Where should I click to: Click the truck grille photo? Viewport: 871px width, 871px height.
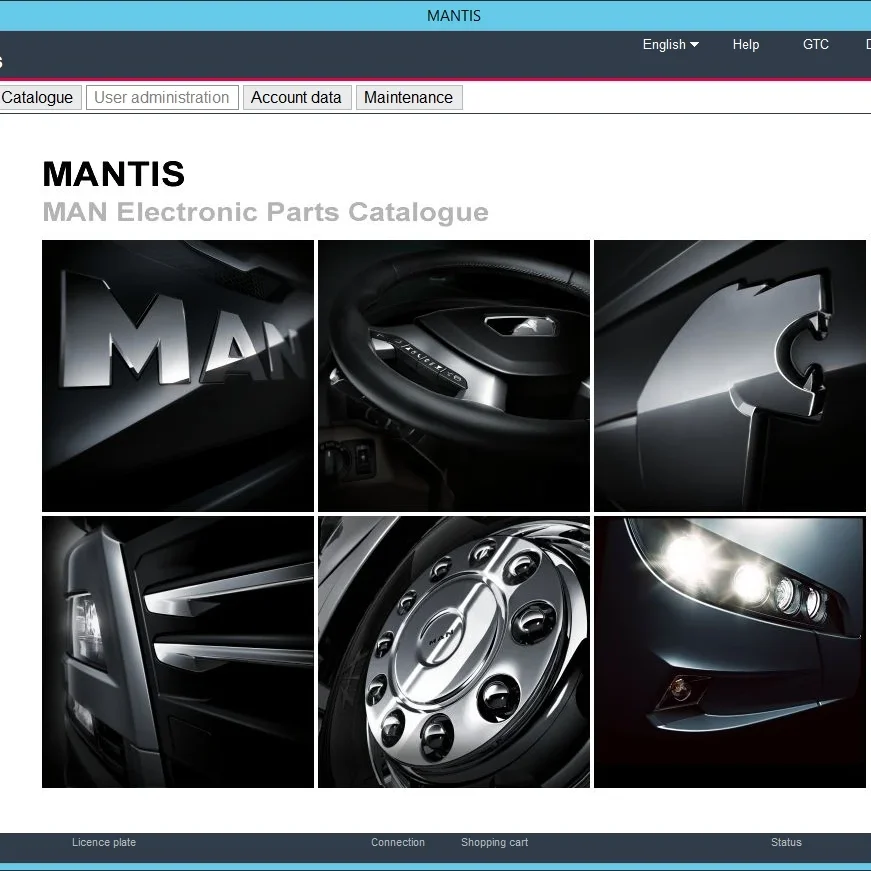pos(177,651)
